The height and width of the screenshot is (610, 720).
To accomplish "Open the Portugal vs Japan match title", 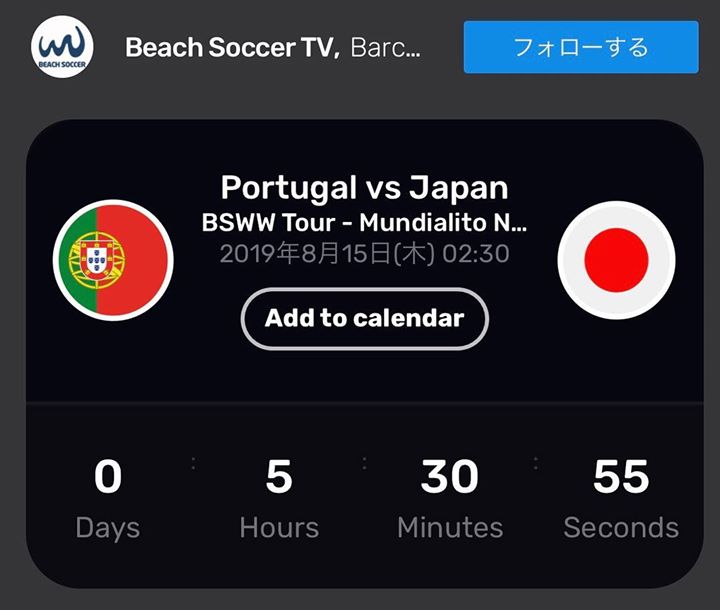I will click(365, 188).
